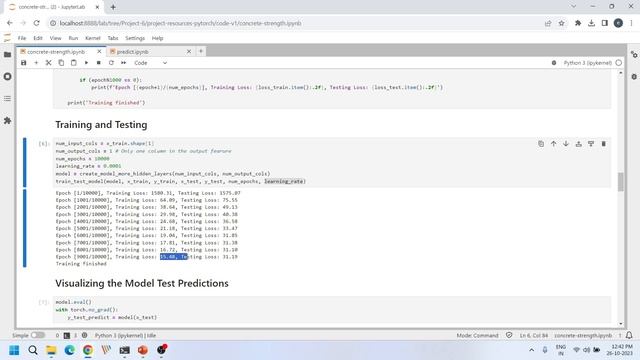Image resolution: width=640 pixels, height=360 pixels.
Task: Insert a cell below the active cell
Action: [x=591, y=144]
